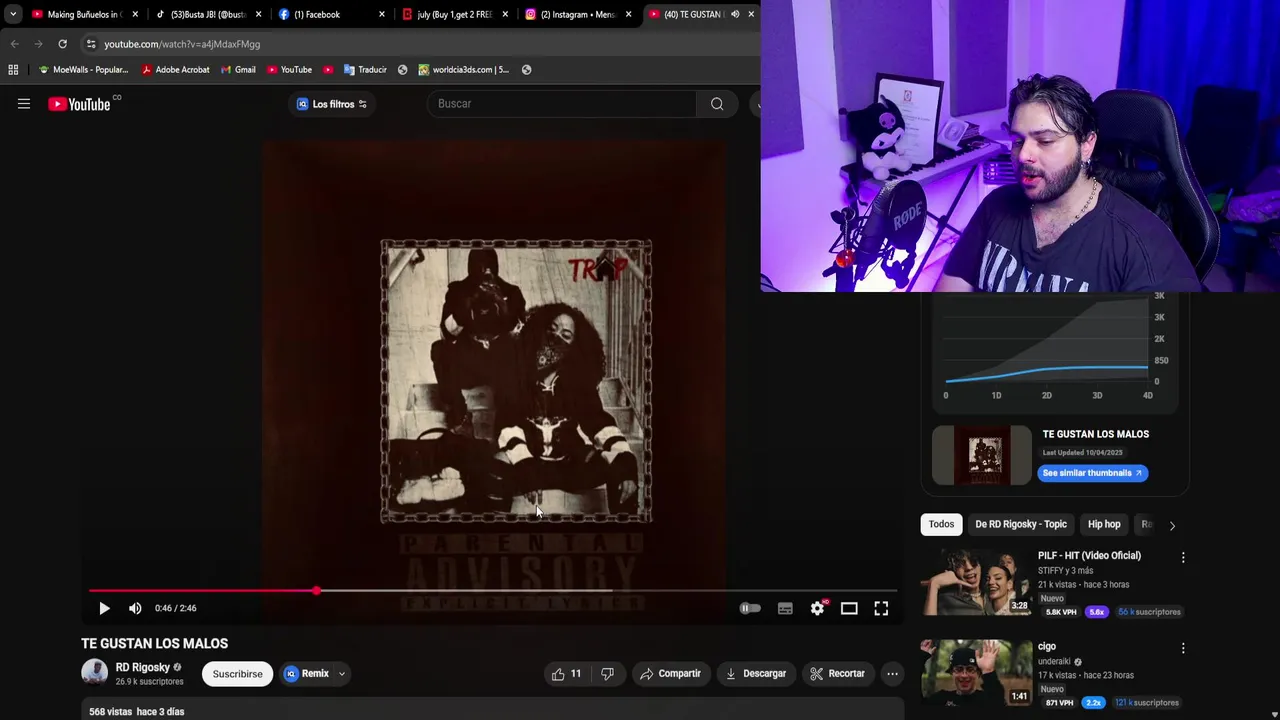Image resolution: width=1280 pixels, height=720 pixels.
Task: Click the cigo video title
Action: point(1047,647)
